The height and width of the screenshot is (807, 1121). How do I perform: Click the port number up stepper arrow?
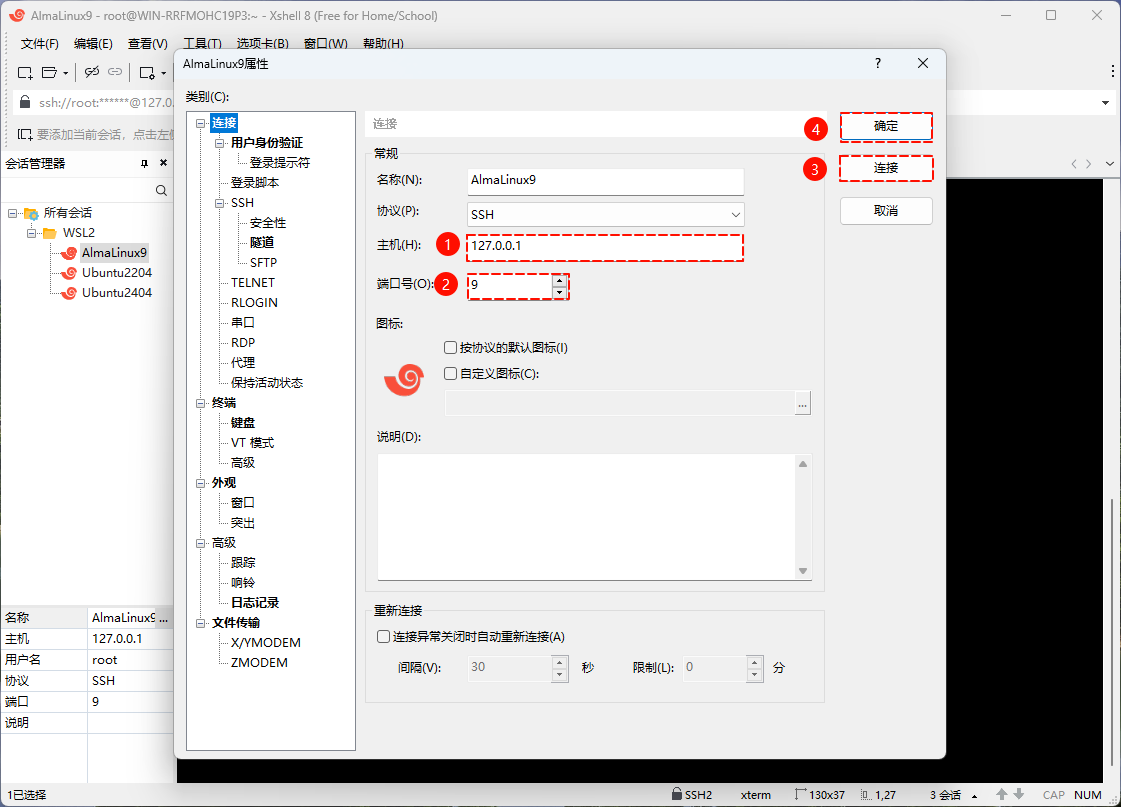[559, 280]
